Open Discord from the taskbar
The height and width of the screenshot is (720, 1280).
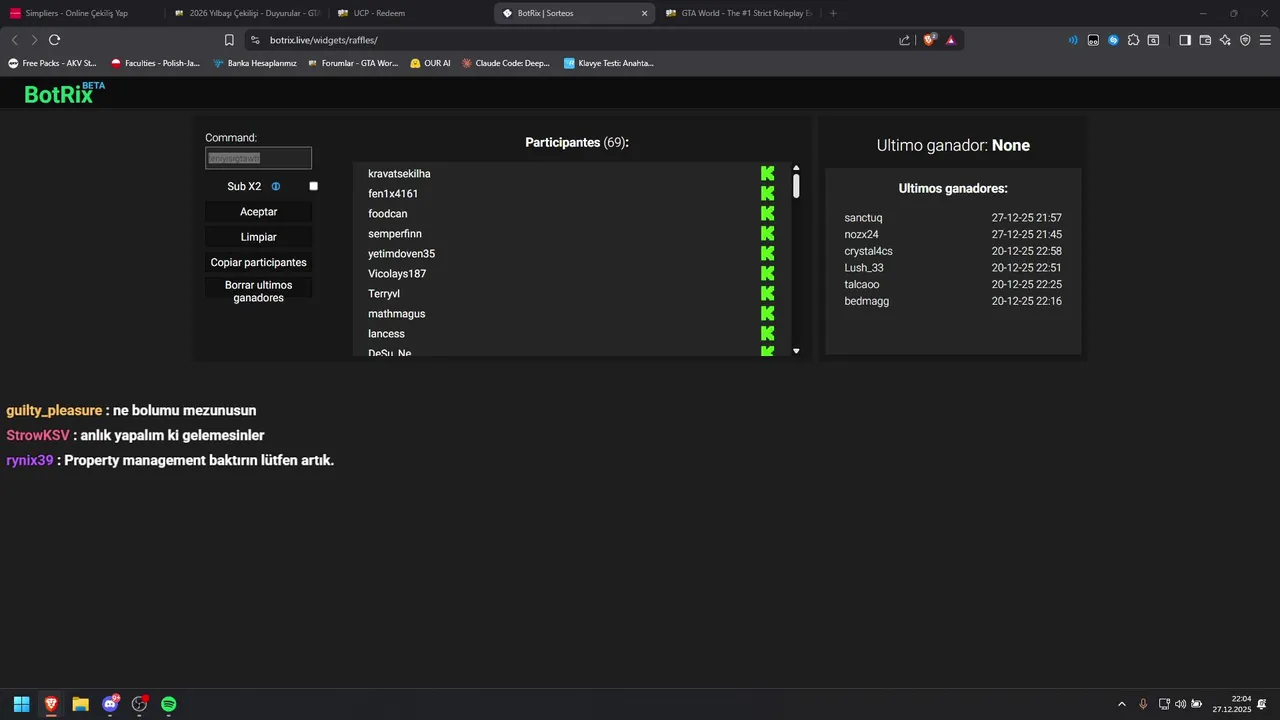point(110,704)
